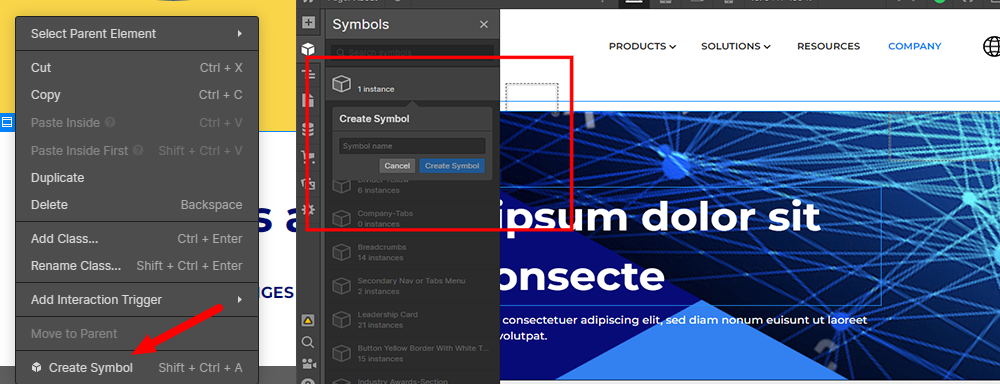Open the Pages panel icon

(x=308, y=100)
